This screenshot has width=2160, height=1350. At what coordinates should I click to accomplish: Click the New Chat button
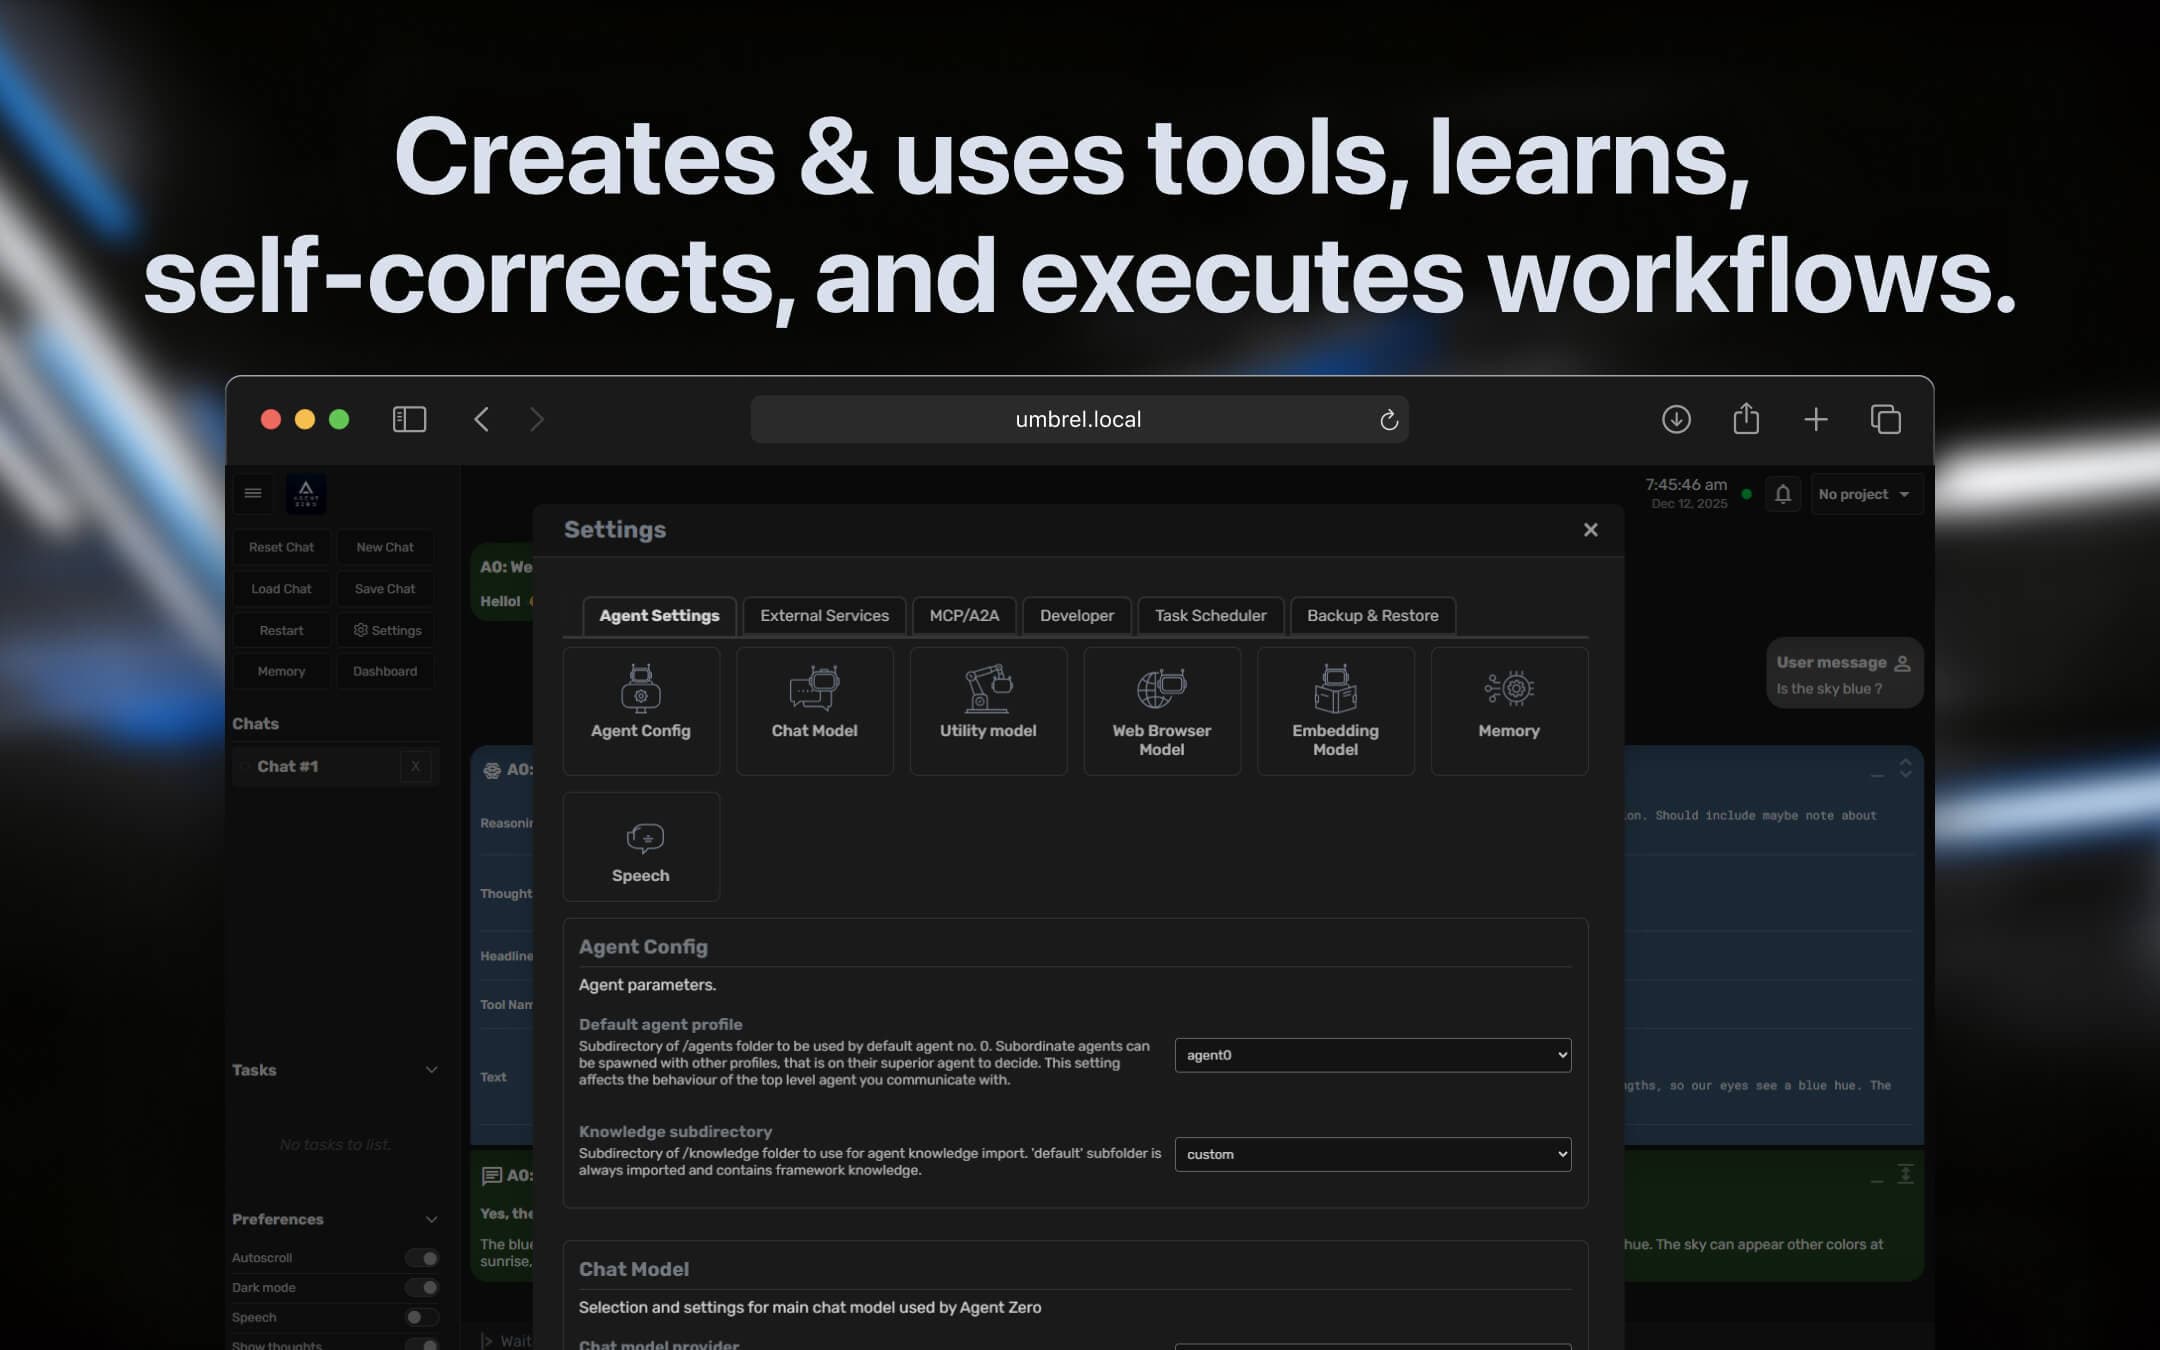tap(385, 547)
